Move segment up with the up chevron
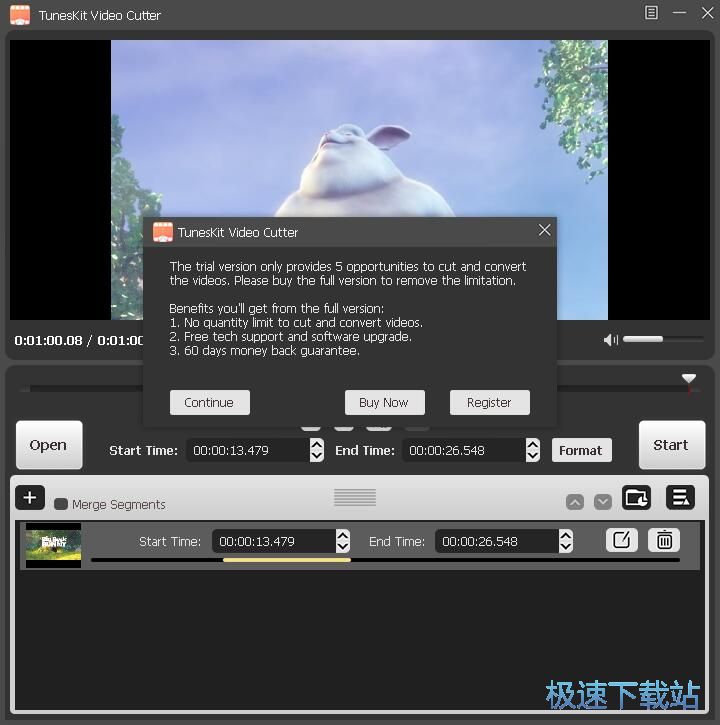Screen dimensions: 720x725 click(x=574, y=502)
